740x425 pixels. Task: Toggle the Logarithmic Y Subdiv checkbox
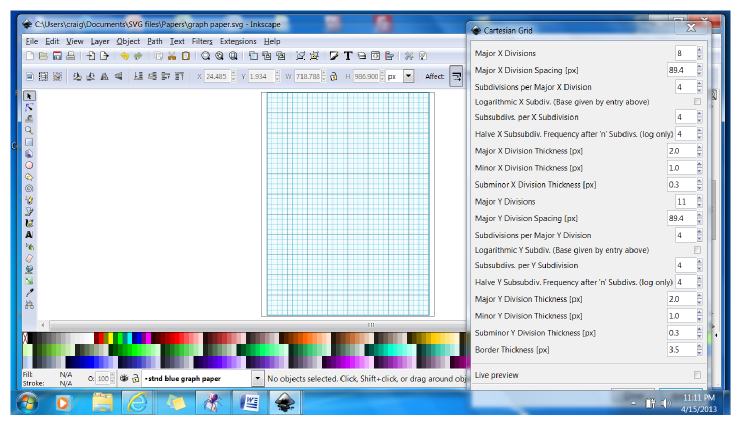click(698, 250)
